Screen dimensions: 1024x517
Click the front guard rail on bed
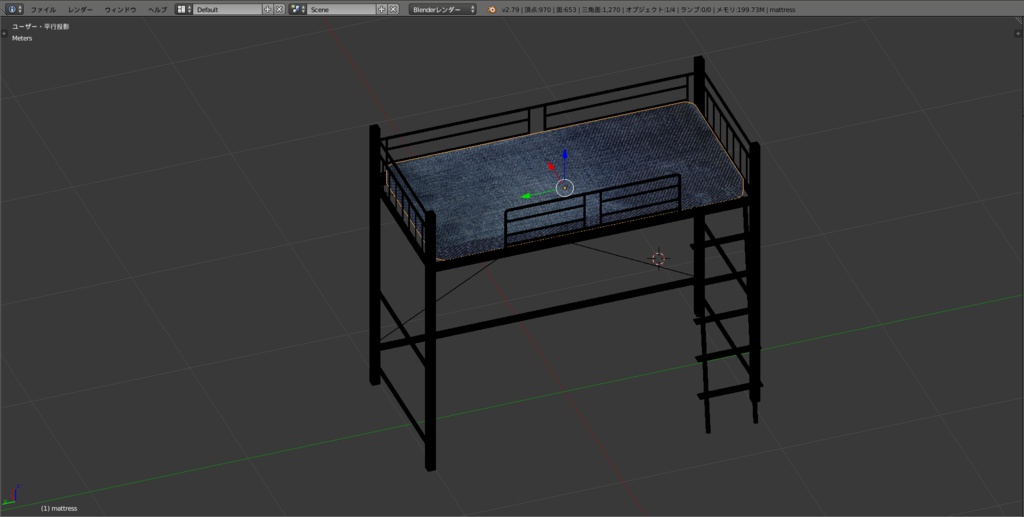pos(593,209)
